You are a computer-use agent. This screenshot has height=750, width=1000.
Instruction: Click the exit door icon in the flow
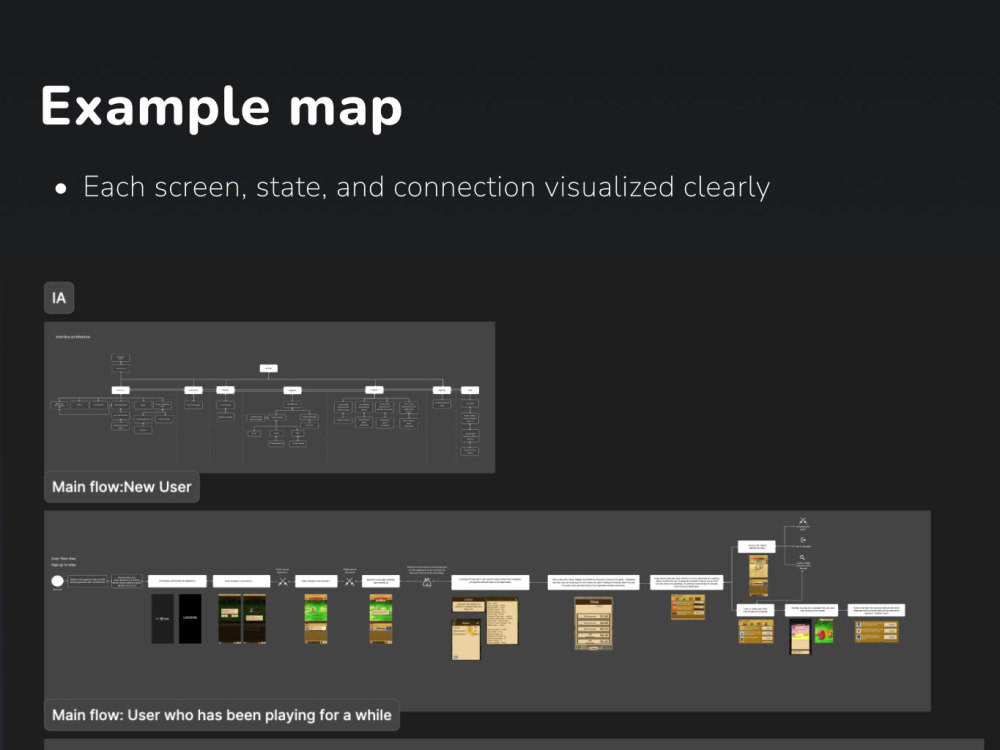(802, 540)
